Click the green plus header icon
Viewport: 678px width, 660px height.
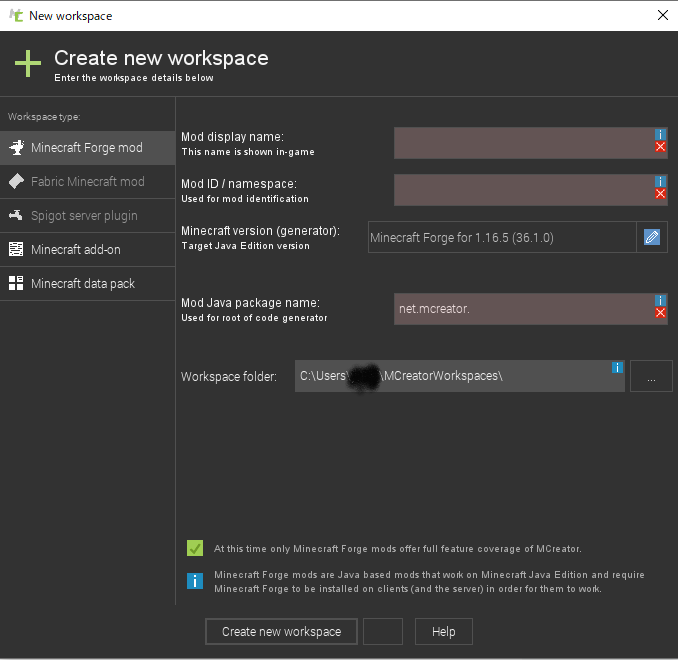pyautogui.click(x=28, y=64)
